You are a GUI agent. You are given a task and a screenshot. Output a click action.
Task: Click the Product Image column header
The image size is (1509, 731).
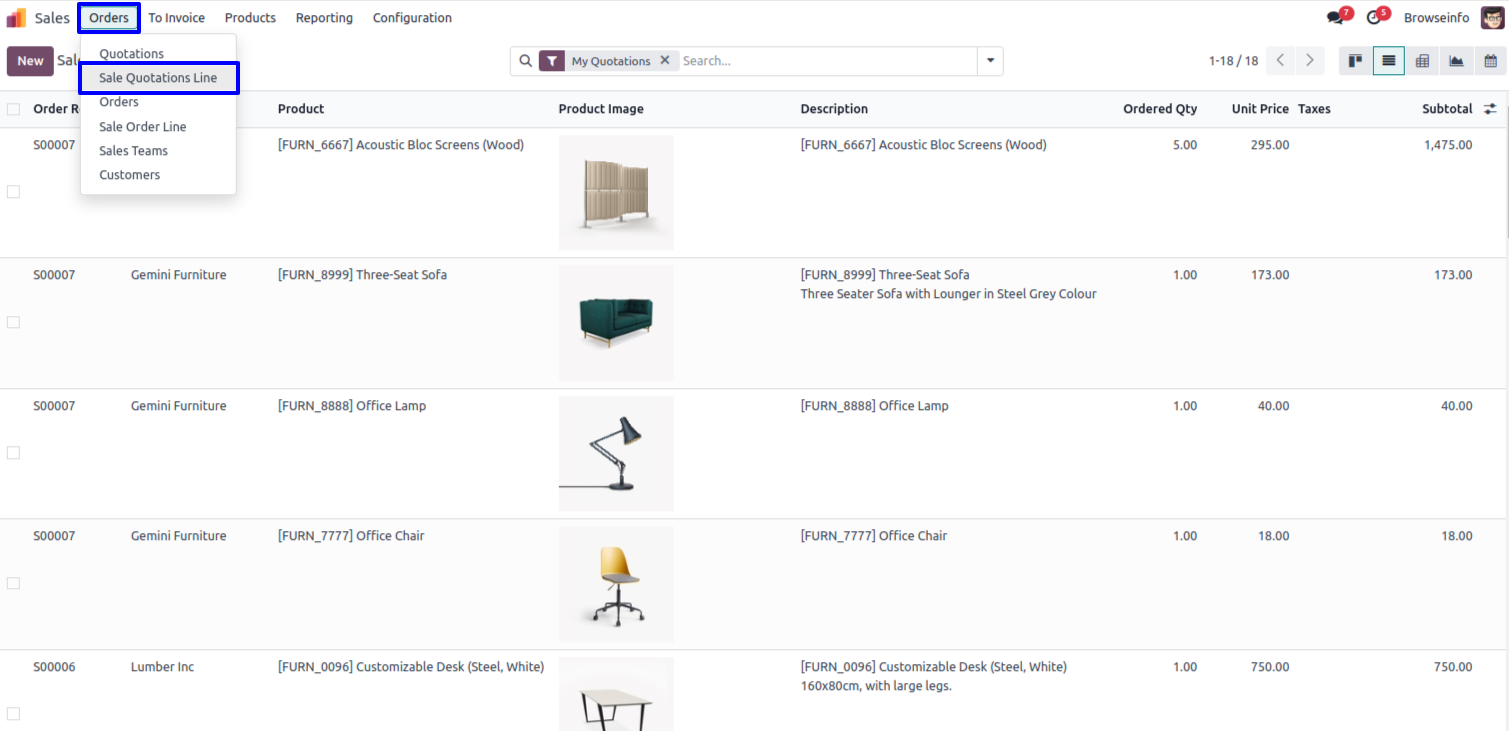click(601, 109)
